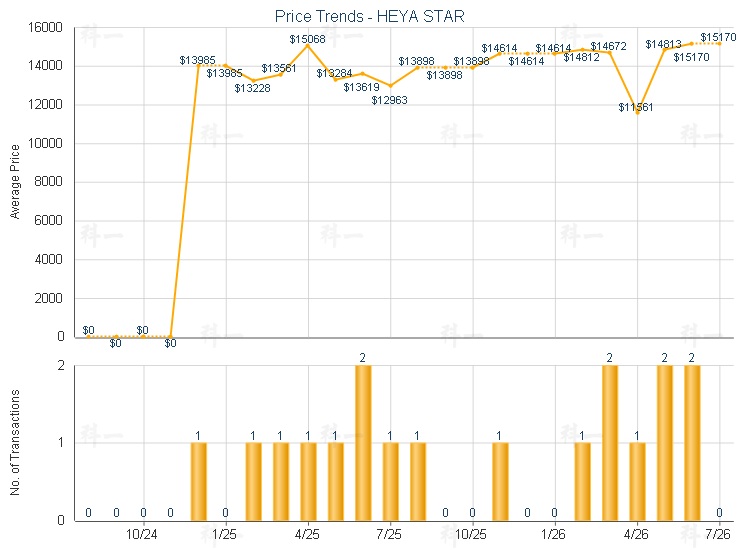Select the Average Price axis label
740x550 pixels.
[x=15, y=182]
